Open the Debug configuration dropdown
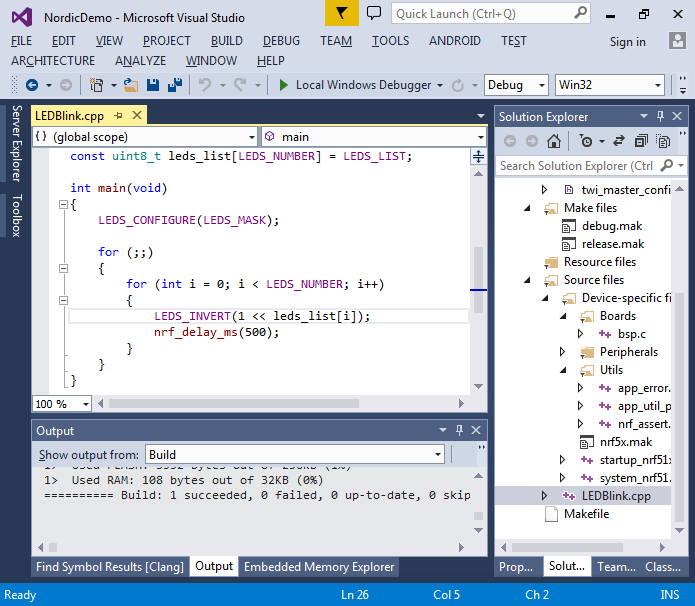Viewport: 695px width, 606px height. (x=541, y=85)
